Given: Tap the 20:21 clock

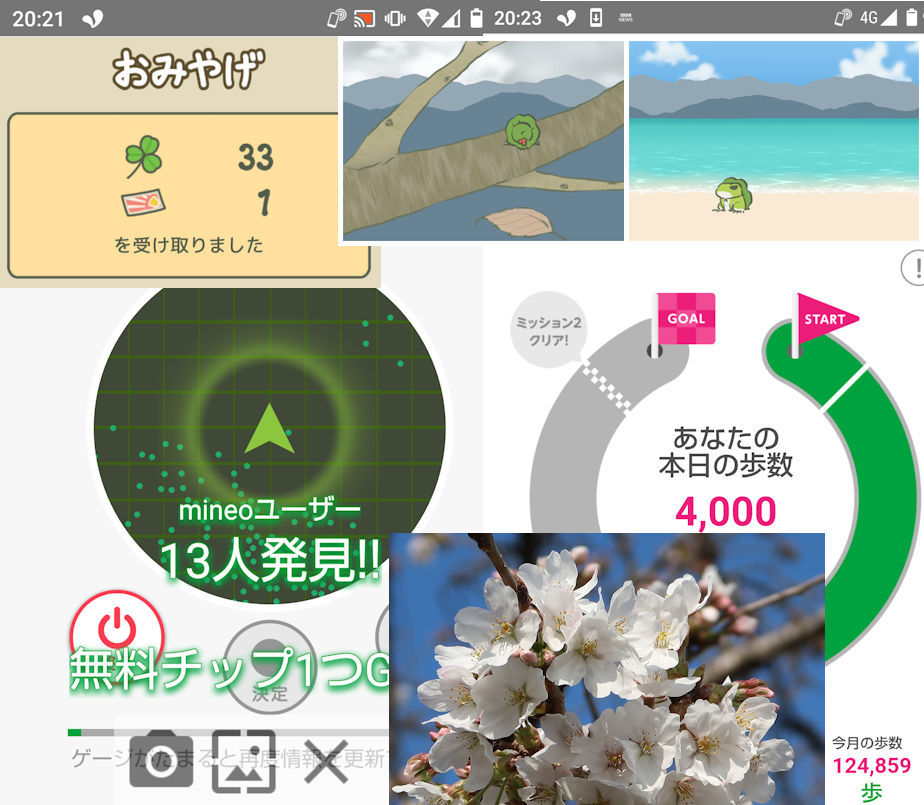Looking at the screenshot, I should tap(38, 19).
